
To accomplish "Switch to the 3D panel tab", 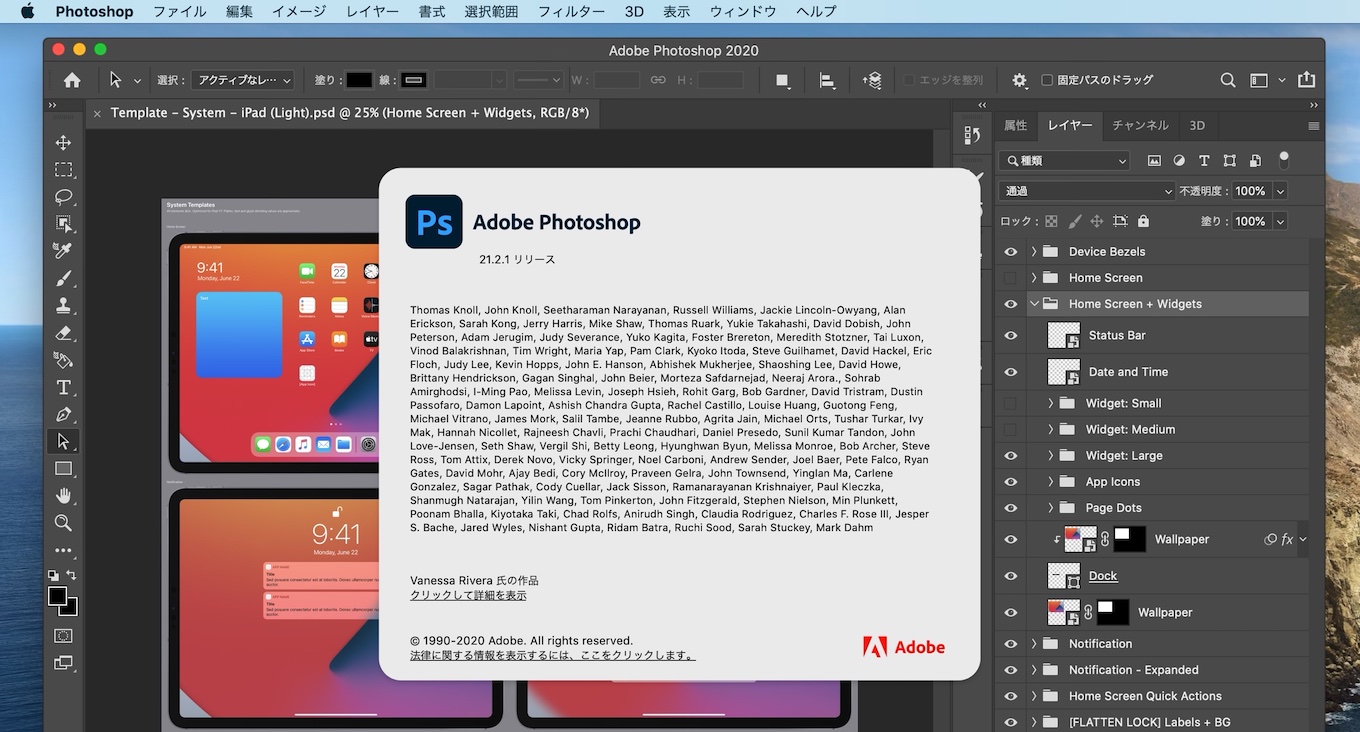I will click(1197, 126).
